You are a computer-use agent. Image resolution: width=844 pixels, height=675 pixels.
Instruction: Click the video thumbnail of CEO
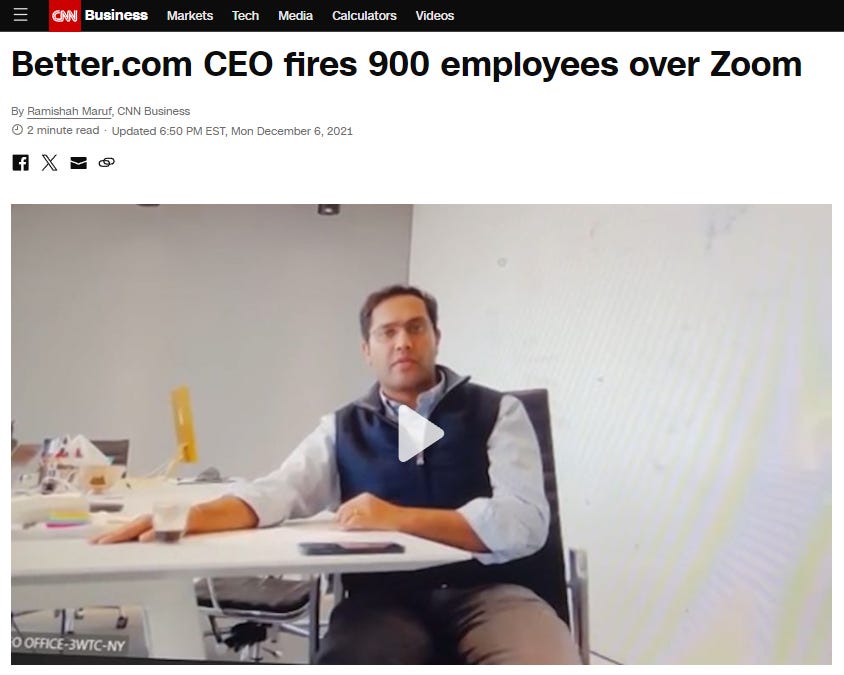(421, 434)
